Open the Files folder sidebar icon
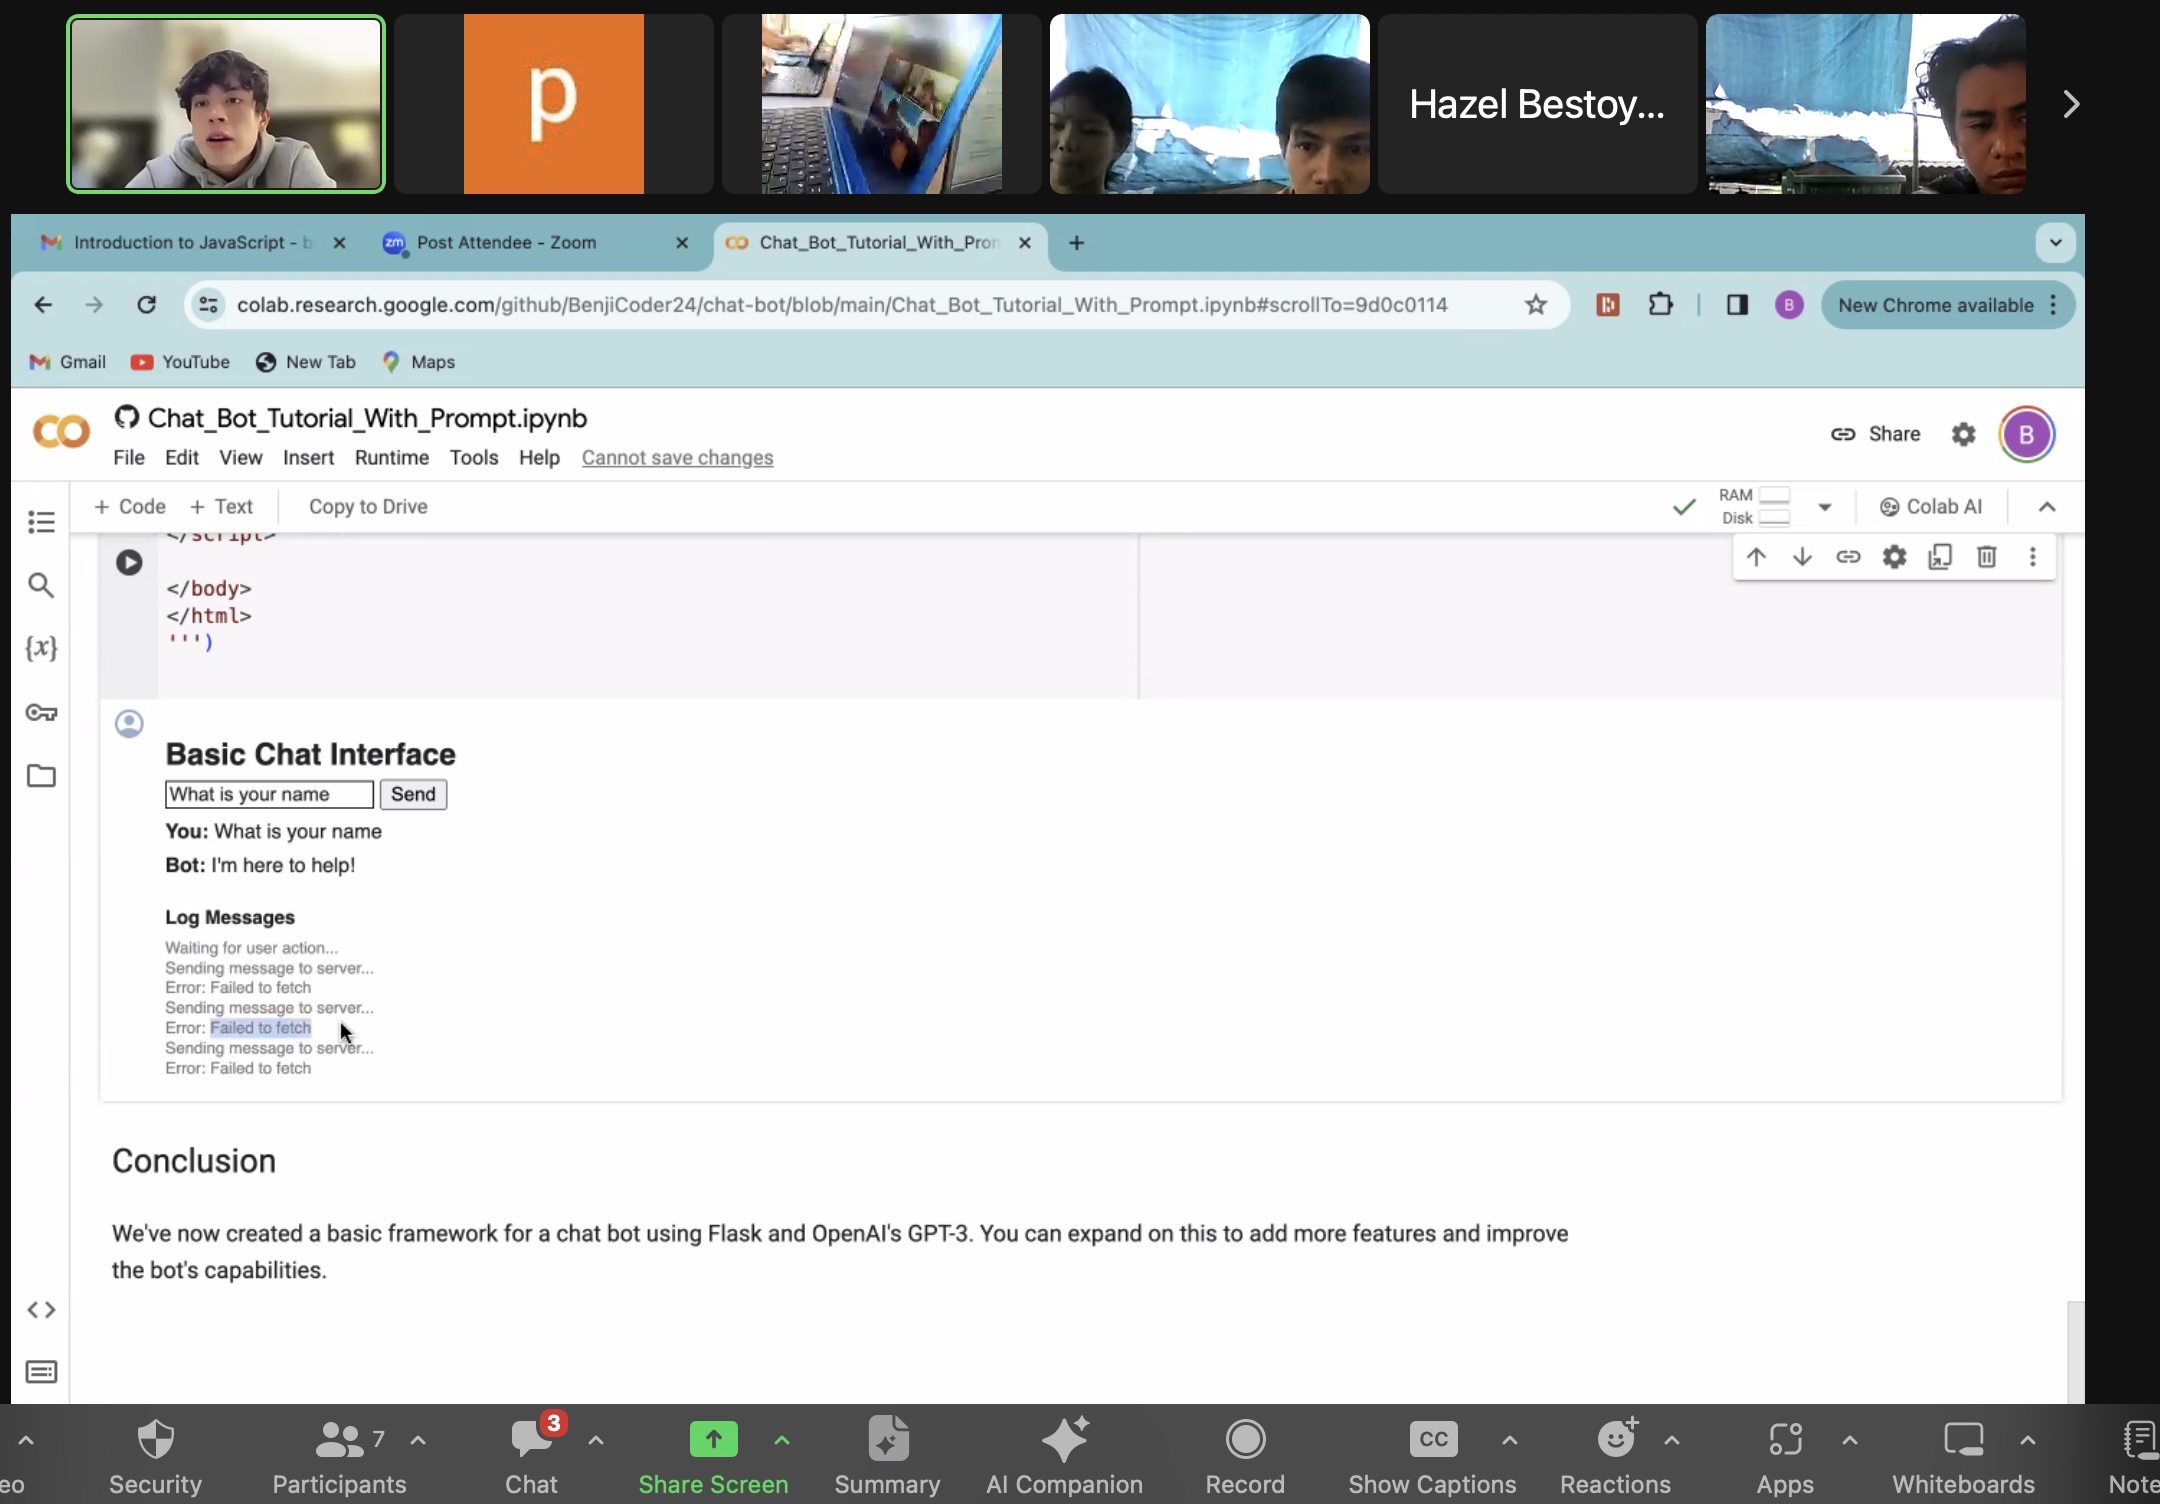 pyautogui.click(x=41, y=776)
